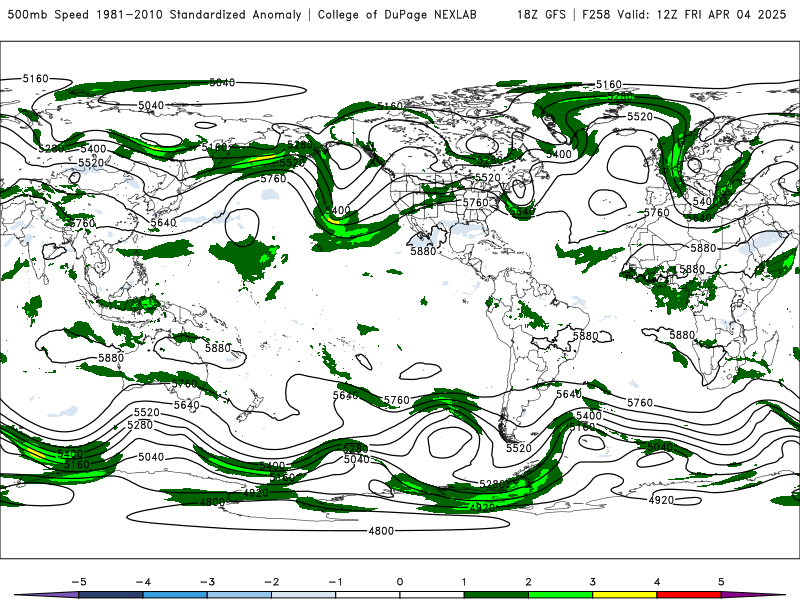Click the 5760 contour label over the central United States
The image size is (800, 600).
[x=476, y=203]
